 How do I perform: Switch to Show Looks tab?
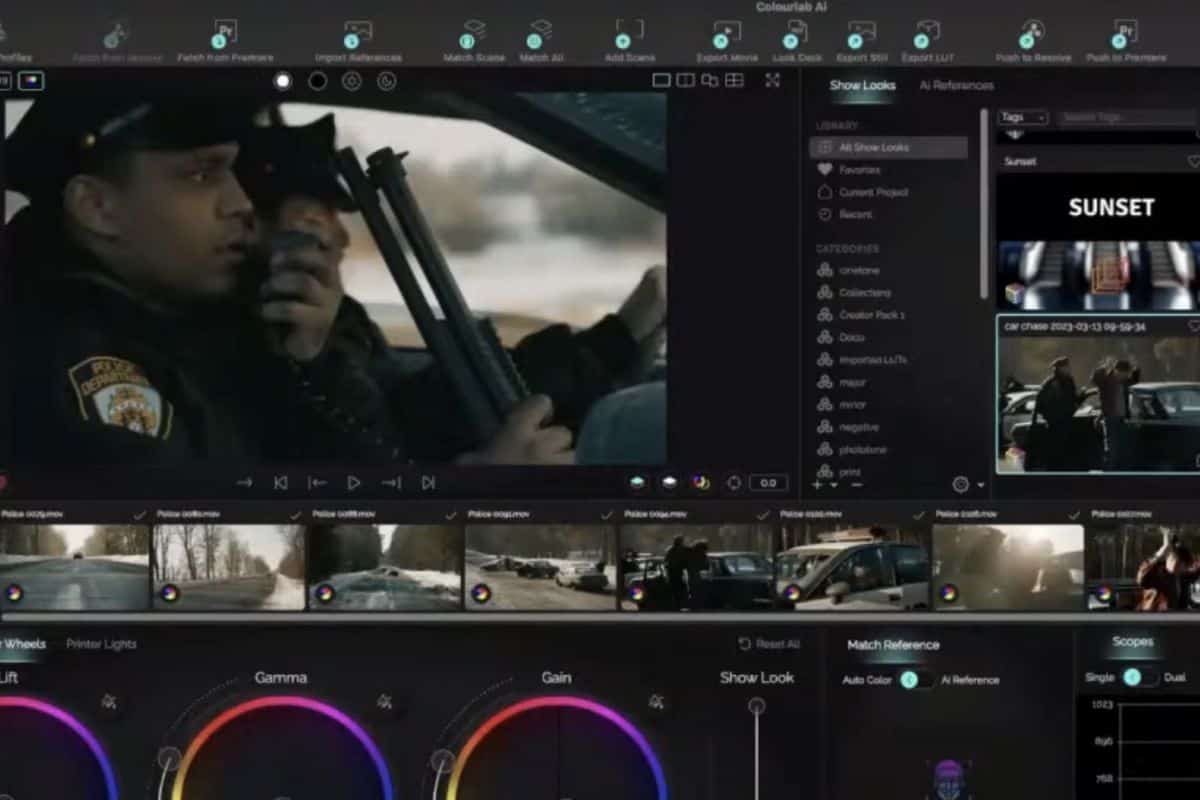[862, 85]
